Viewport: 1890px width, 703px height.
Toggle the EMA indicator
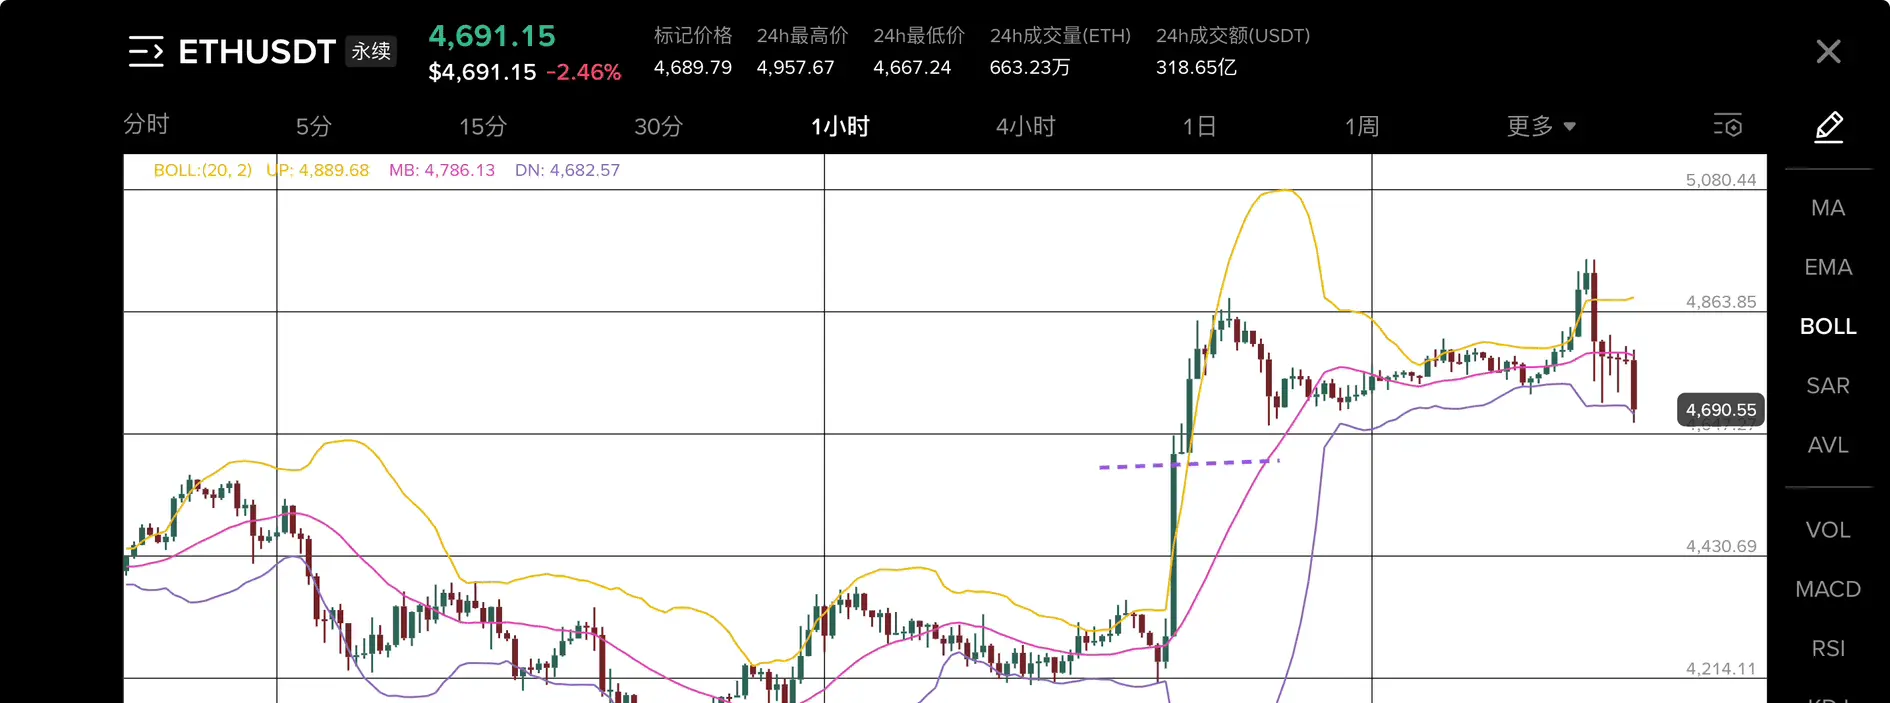coord(1828,267)
